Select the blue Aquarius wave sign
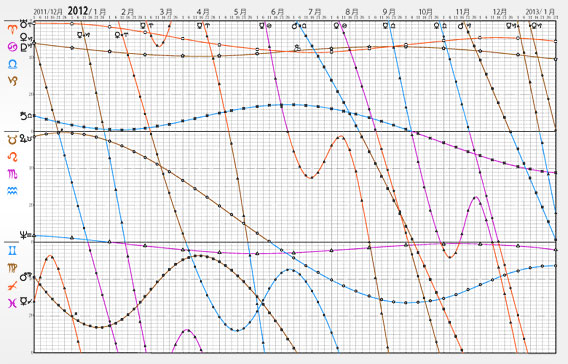568x364 pixels. click(x=13, y=191)
